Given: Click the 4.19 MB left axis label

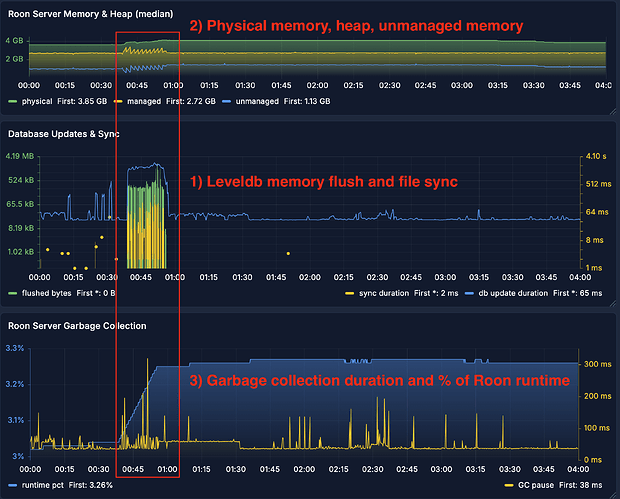Looking at the screenshot, I should tap(20, 156).
